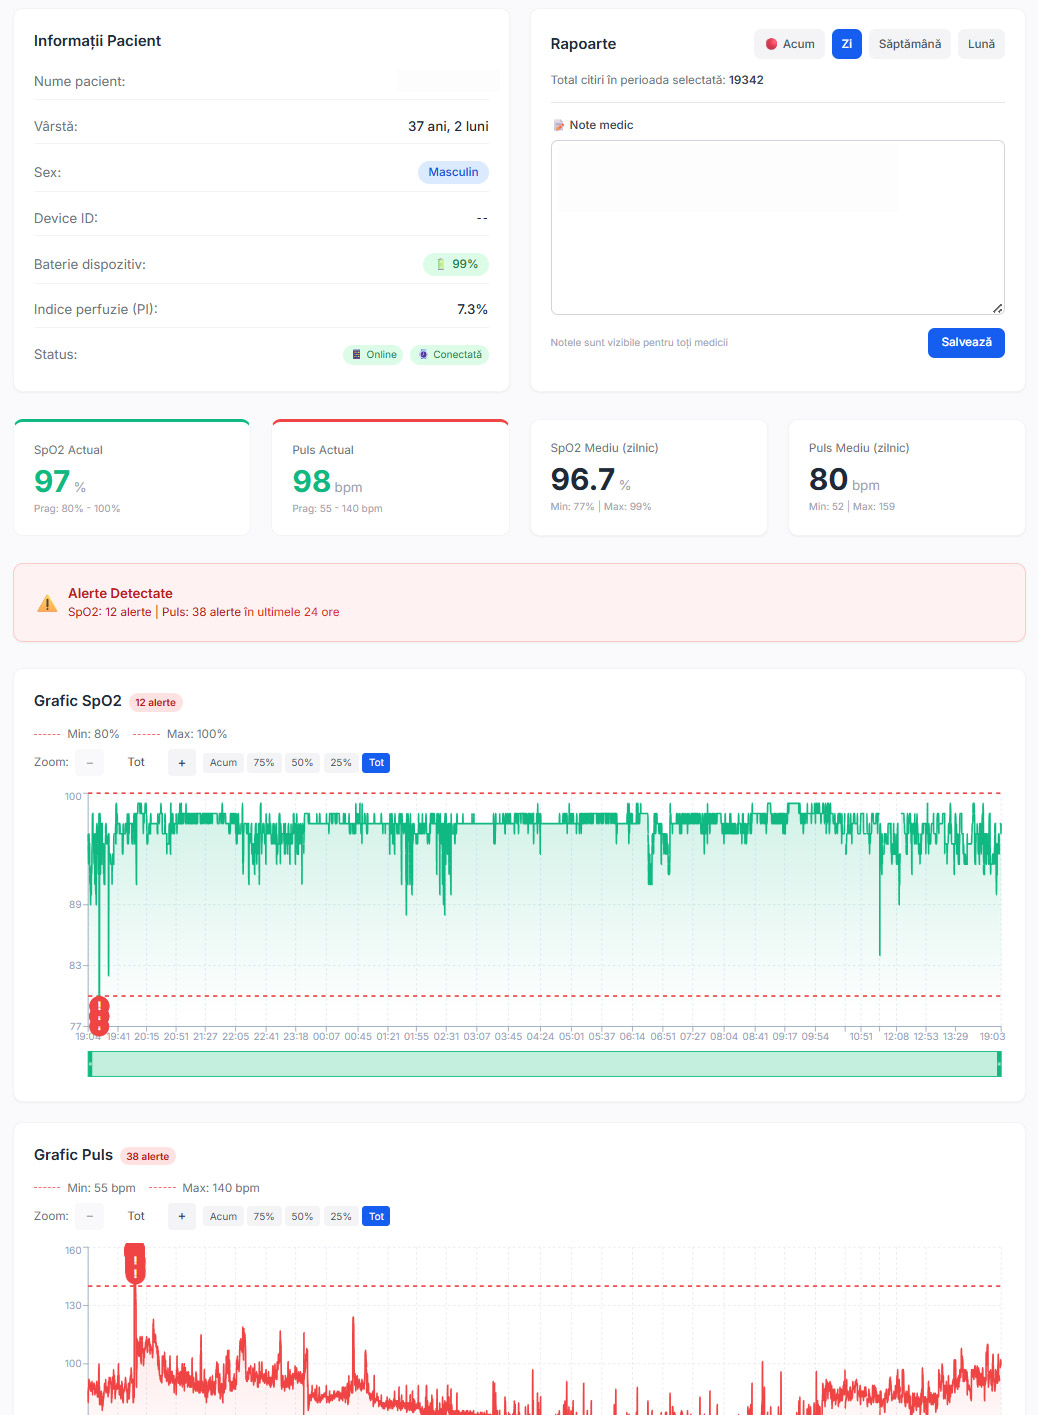Select the Lună report period
Screen dimensions: 1038x1415
click(981, 44)
